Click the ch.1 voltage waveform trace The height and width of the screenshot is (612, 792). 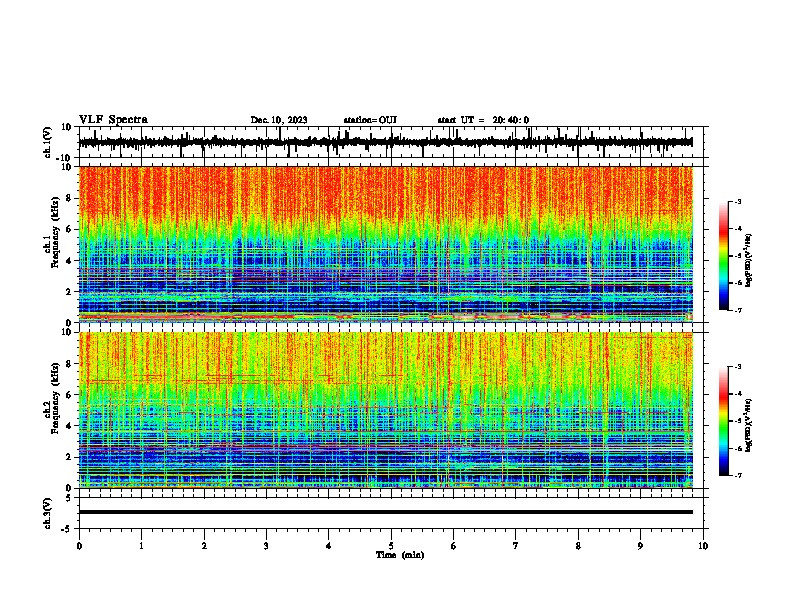pos(385,142)
